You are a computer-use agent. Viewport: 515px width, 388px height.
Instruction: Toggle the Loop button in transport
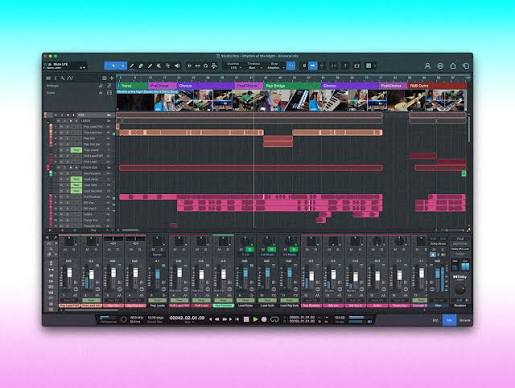pyautogui.click(x=274, y=319)
